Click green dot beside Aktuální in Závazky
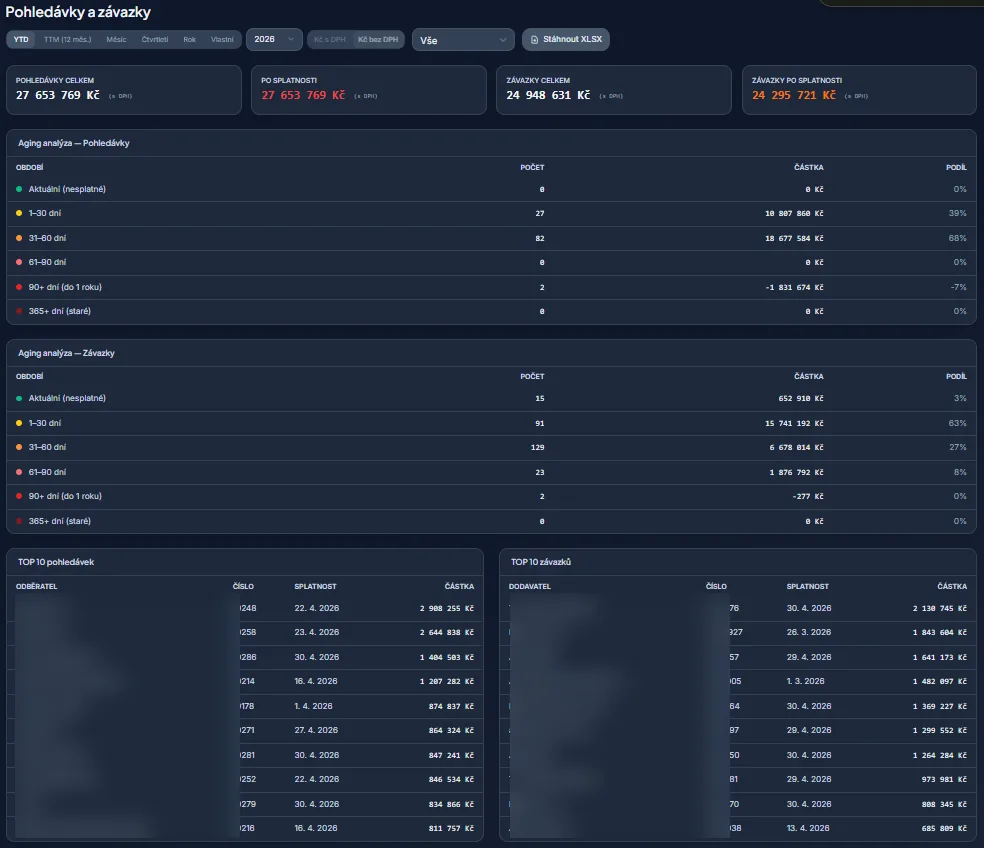984x848 pixels. 19,398
